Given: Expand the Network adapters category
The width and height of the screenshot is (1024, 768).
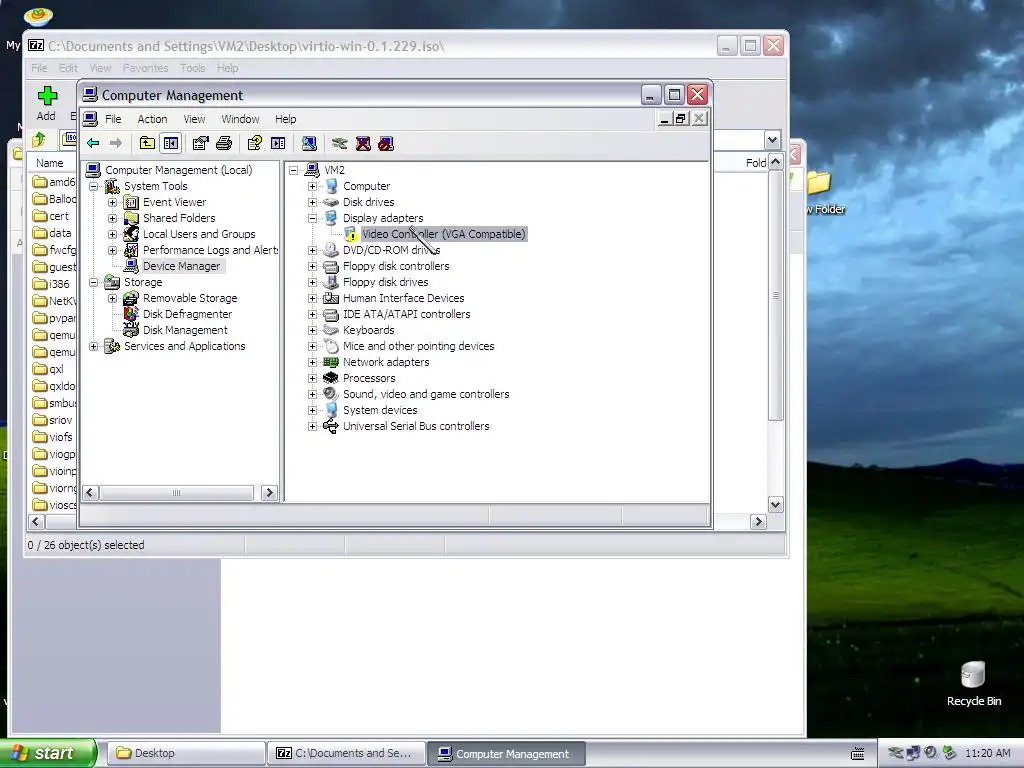Looking at the screenshot, I should (x=312, y=362).
